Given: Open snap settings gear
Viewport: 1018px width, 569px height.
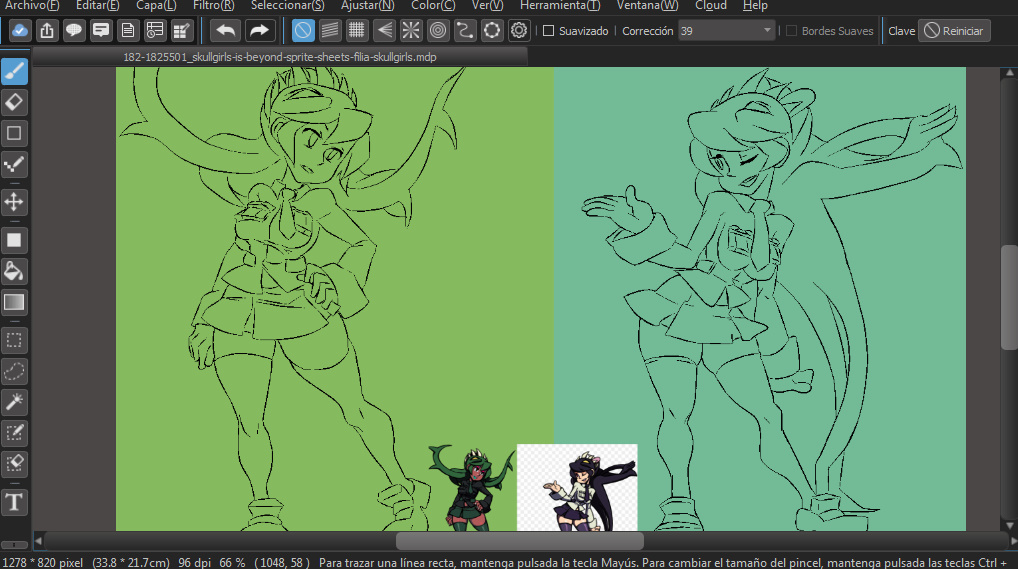Looking at the screenshot, I should pyautogui.click(x=519, y=31).
